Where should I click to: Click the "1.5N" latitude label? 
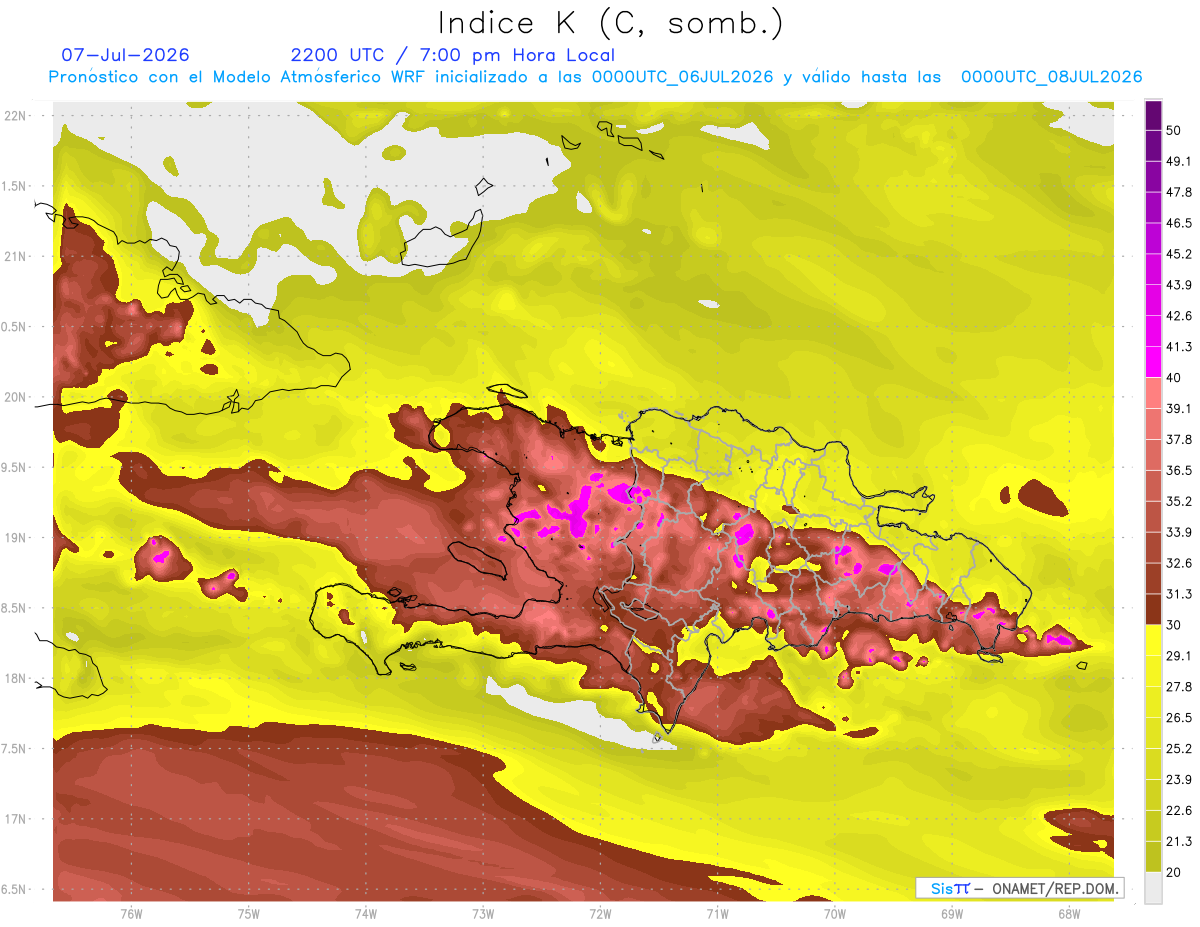pos(15,186)
